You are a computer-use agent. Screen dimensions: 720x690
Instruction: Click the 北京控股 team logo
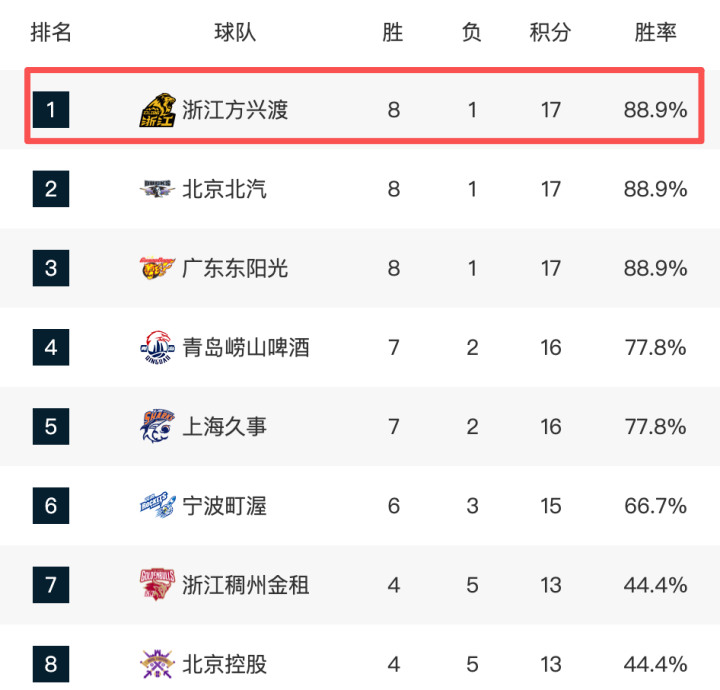pos(158,663)
